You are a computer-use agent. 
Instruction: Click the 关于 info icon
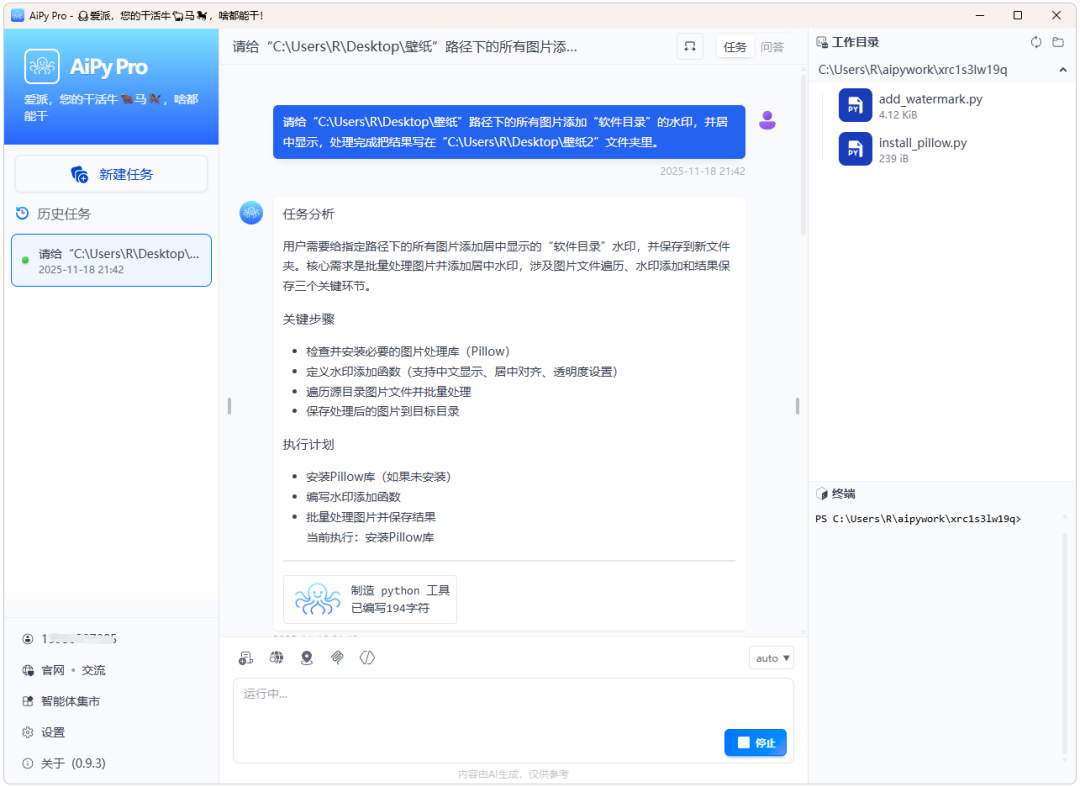click(28, 763)
